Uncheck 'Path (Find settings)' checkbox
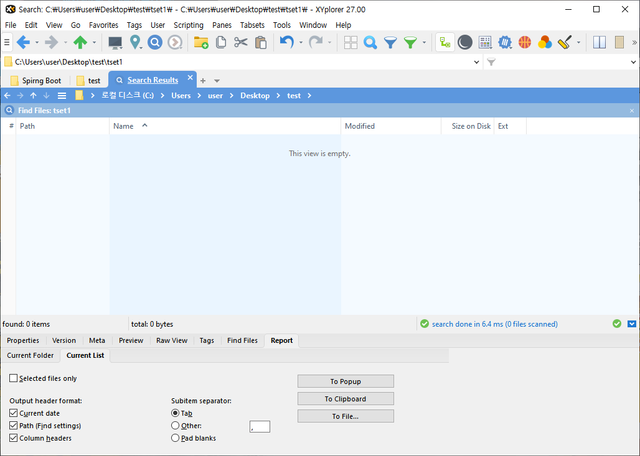Screen dimensions: 640x456 pyautogui.click(x=13, y=425)
